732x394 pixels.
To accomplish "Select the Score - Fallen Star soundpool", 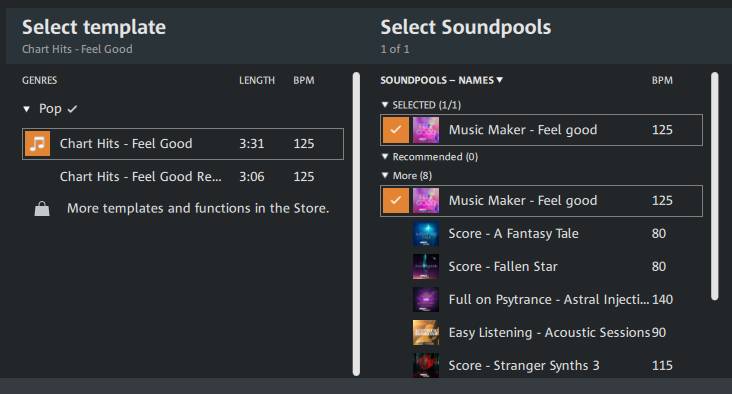I will point(541,267).
